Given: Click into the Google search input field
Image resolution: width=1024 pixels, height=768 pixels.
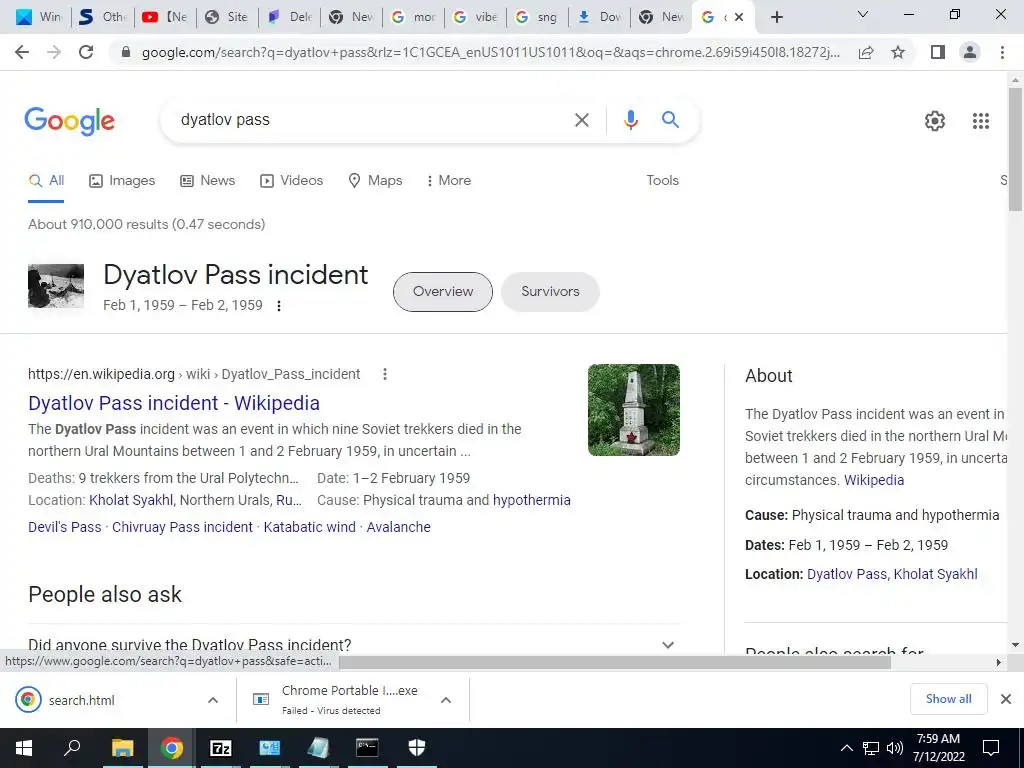Looking at the screenshot, I should click(372, 120).
